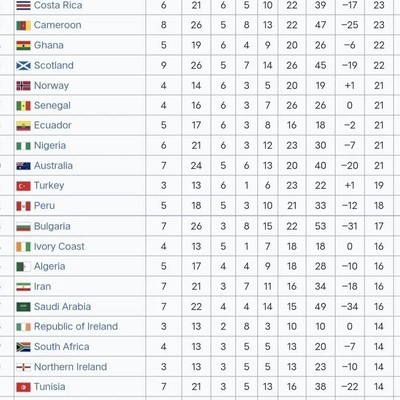Open the Bulgaria team link
The height and width of the screenshot is (400, 400).
(52, 226)
